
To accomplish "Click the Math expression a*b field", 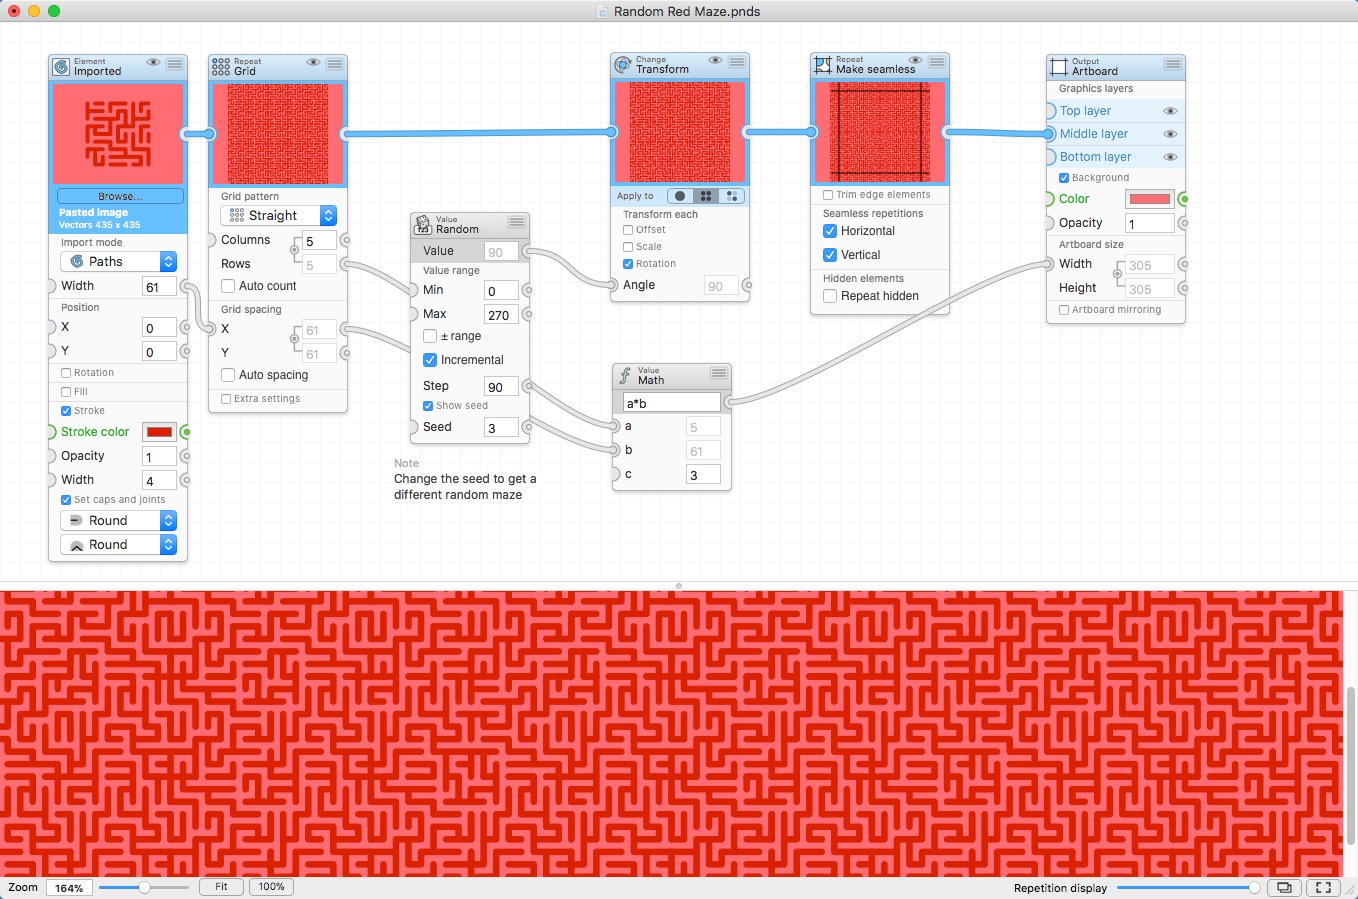I will 671,403.
